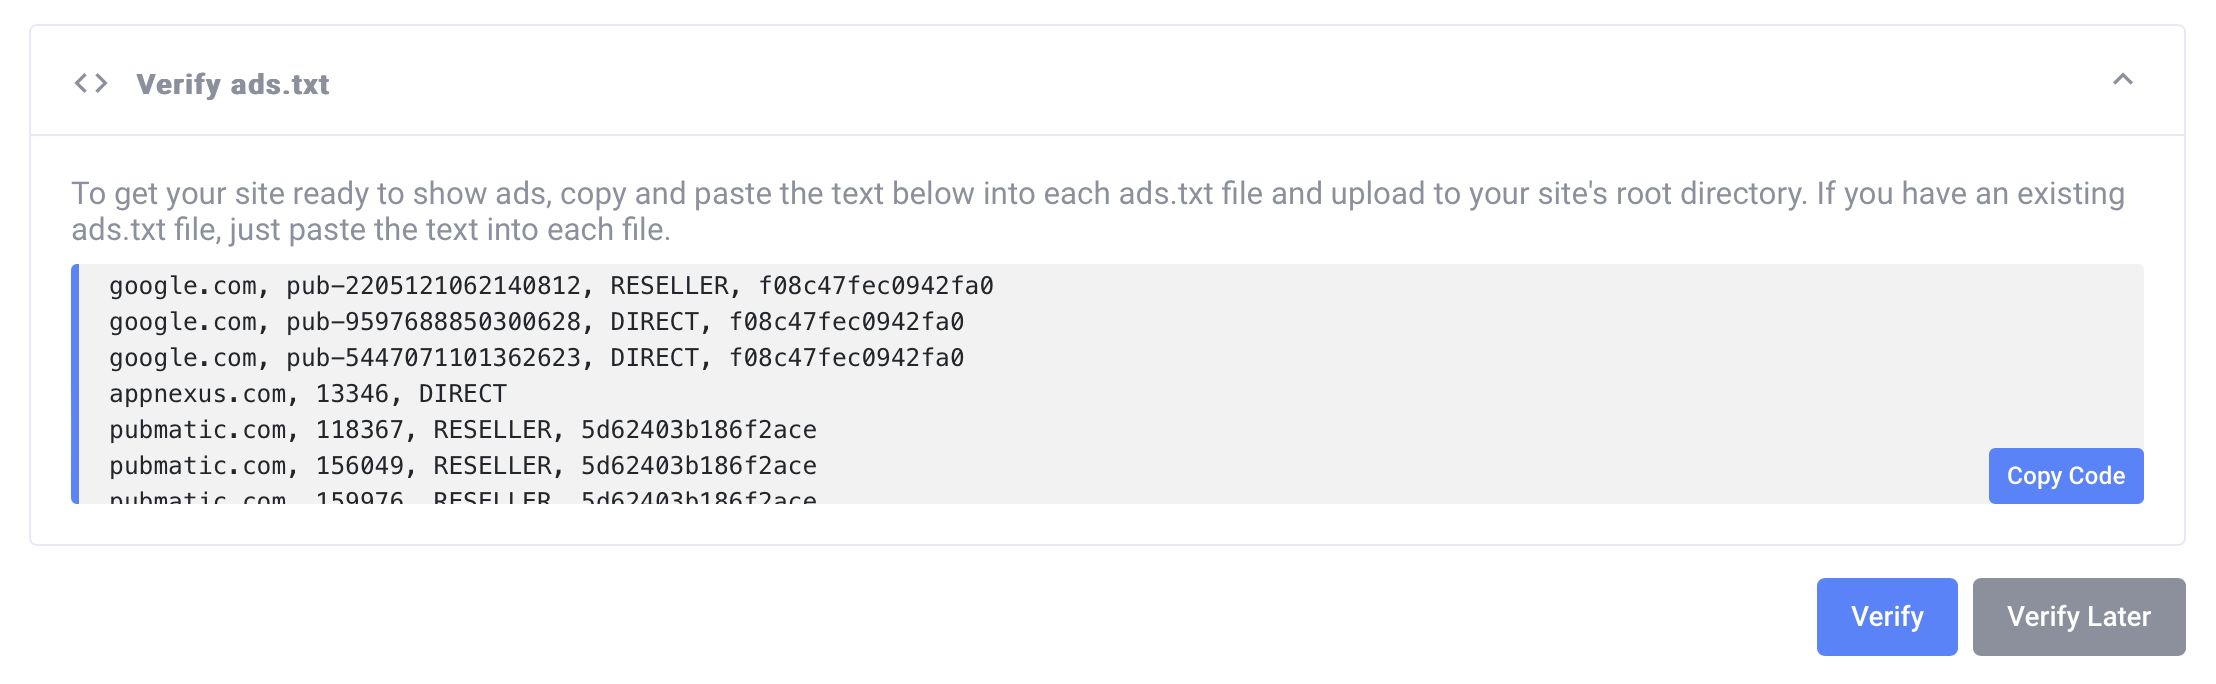2216x684 pixels.
Task: Click the blue Verify button
Action: tap(1886, 616)
